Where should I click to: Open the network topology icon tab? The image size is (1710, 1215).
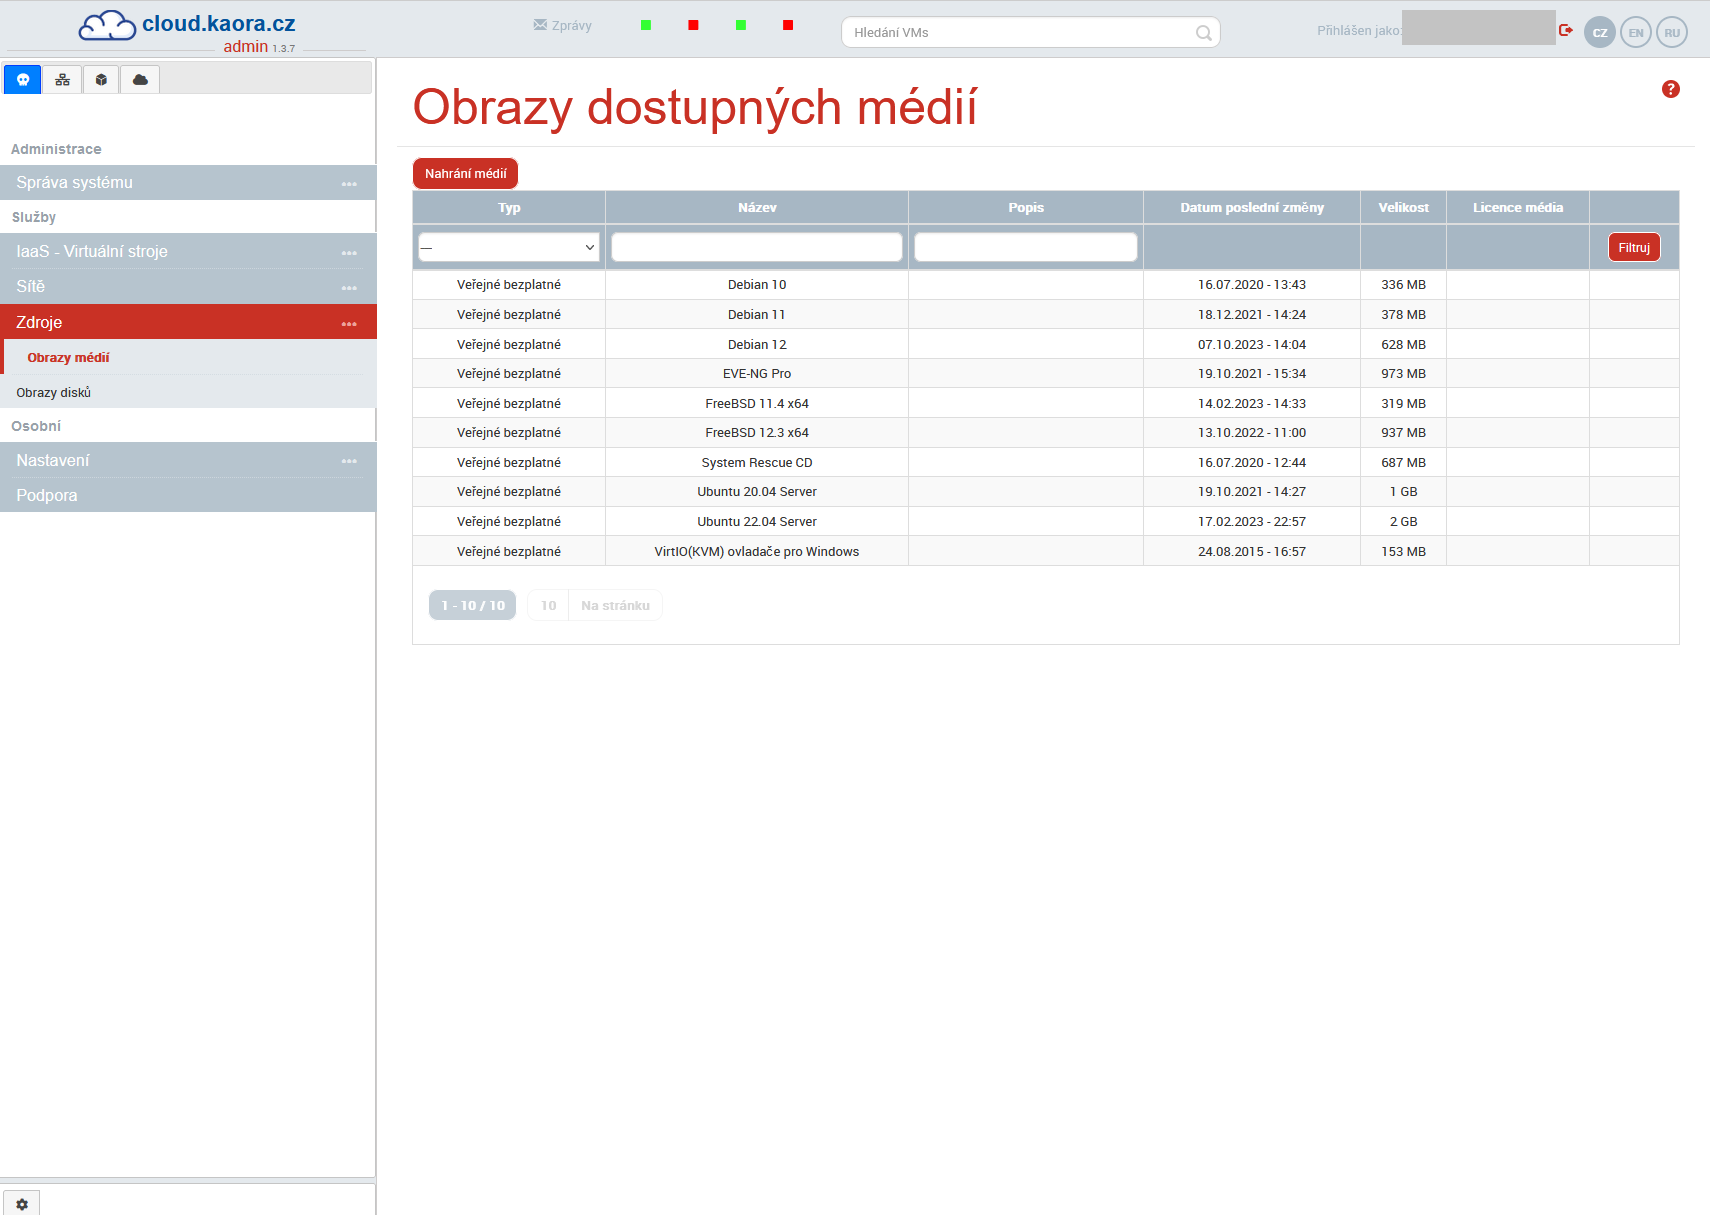point(62,80)
